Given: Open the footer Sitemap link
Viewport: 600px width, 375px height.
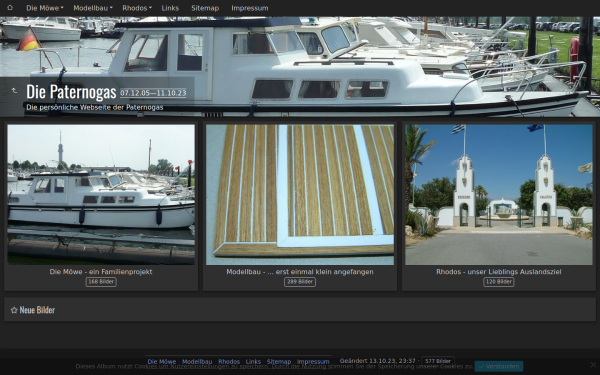Looking at the screenshot, I should point(279,362).
